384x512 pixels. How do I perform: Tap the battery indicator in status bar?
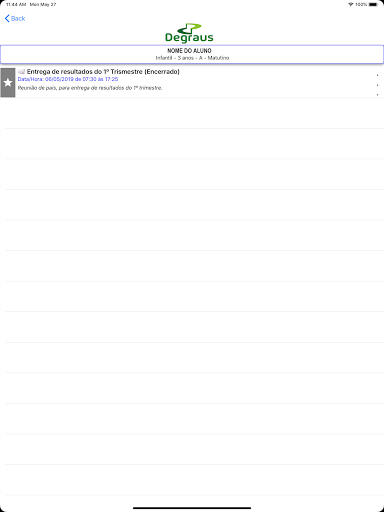tap(374, 5)
